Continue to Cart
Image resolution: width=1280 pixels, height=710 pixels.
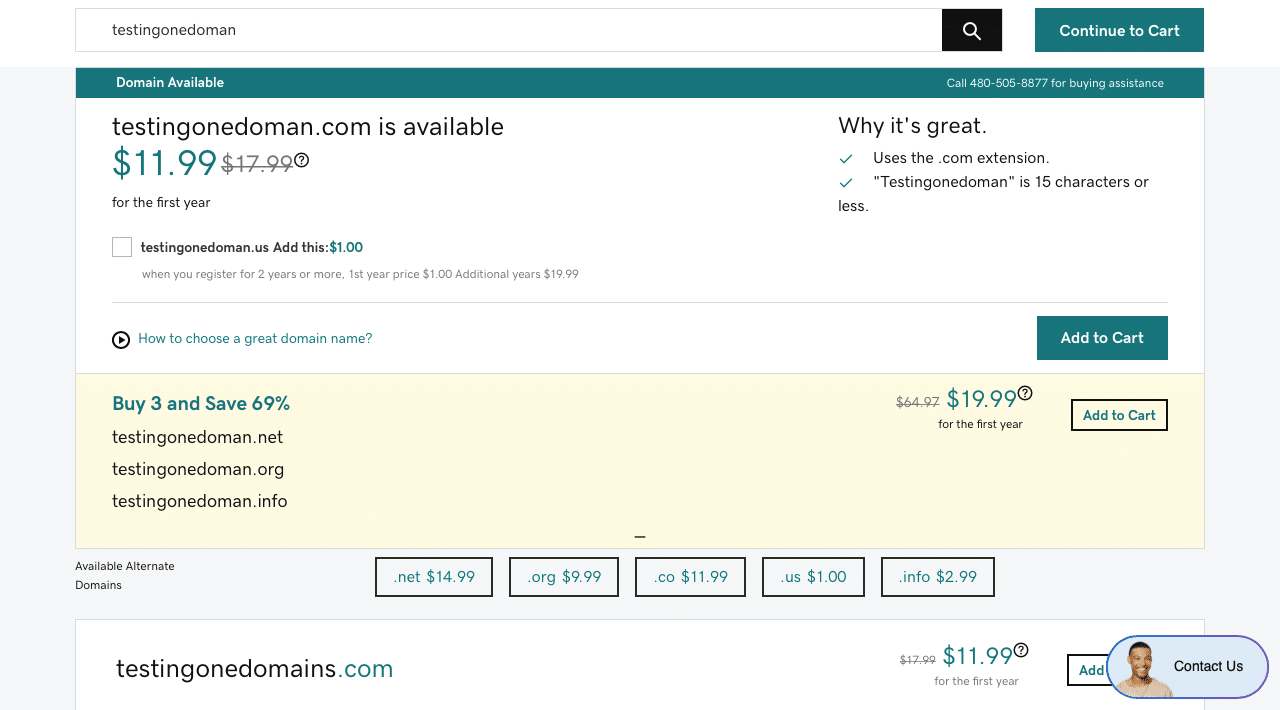coord(1119,30)
